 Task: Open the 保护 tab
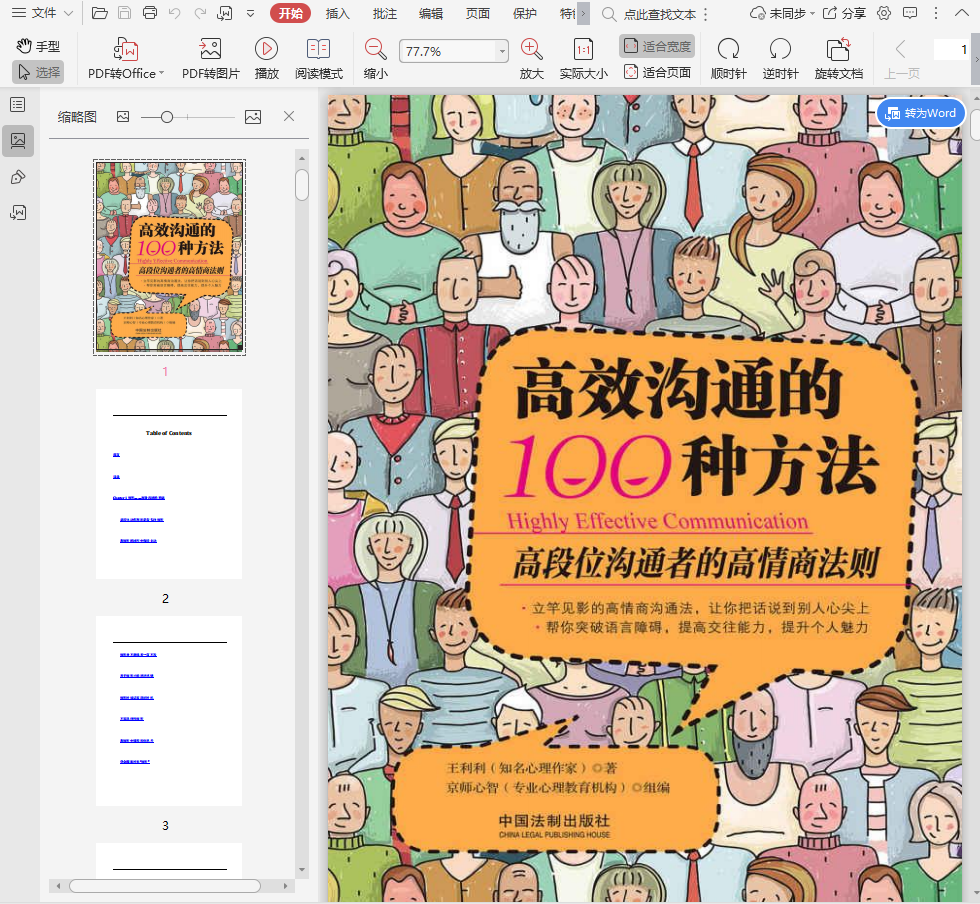coord(524,14)
